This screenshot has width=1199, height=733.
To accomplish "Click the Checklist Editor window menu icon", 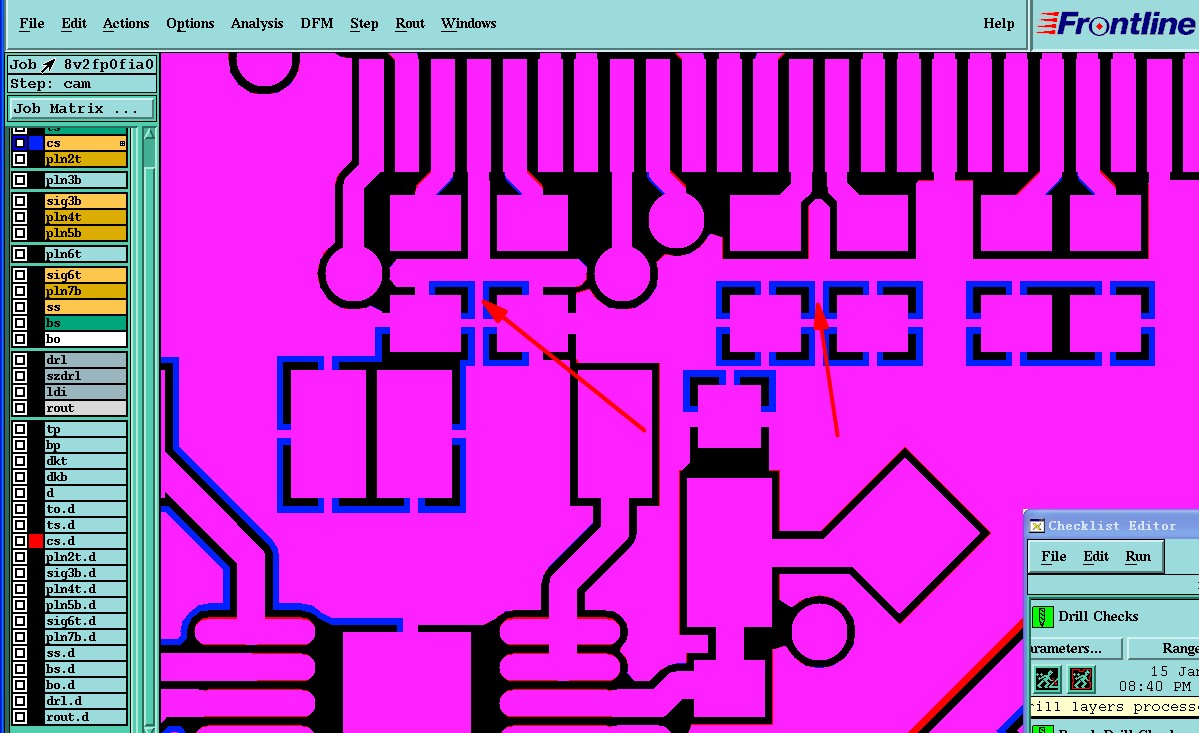I will click(1037, 526).
